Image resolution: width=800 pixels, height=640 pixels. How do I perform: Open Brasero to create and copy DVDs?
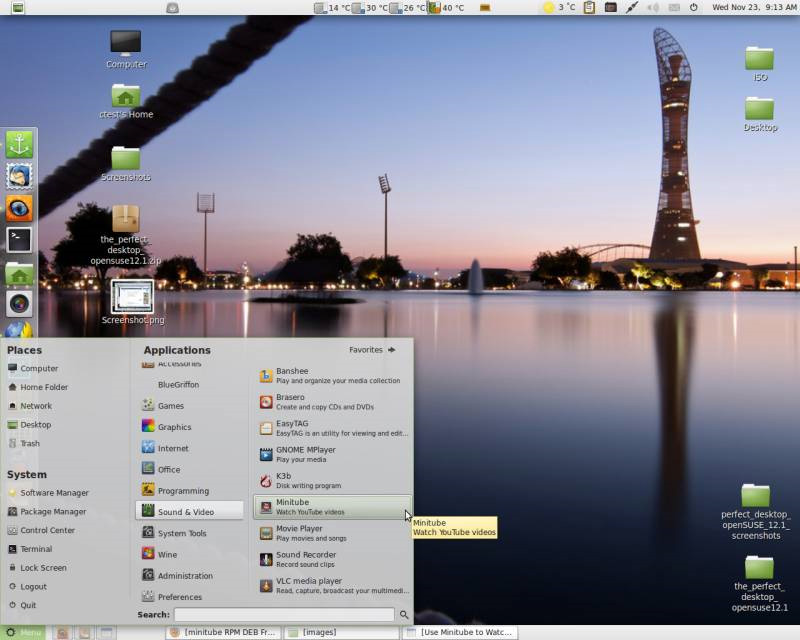coord(320,403)
